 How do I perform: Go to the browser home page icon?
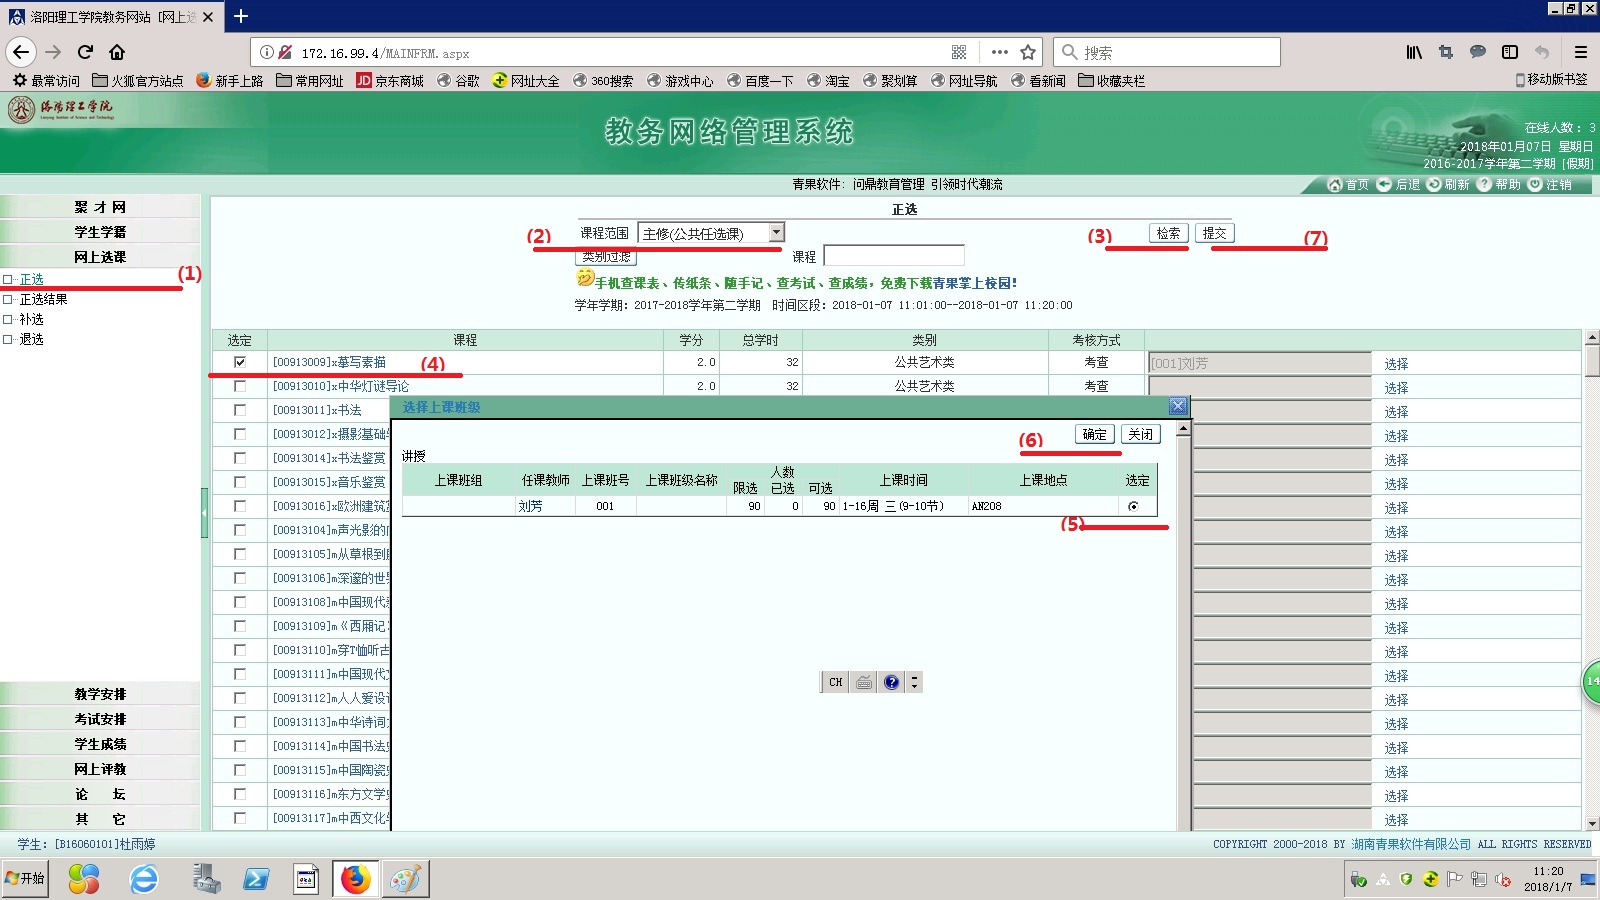tap(117, 52)
